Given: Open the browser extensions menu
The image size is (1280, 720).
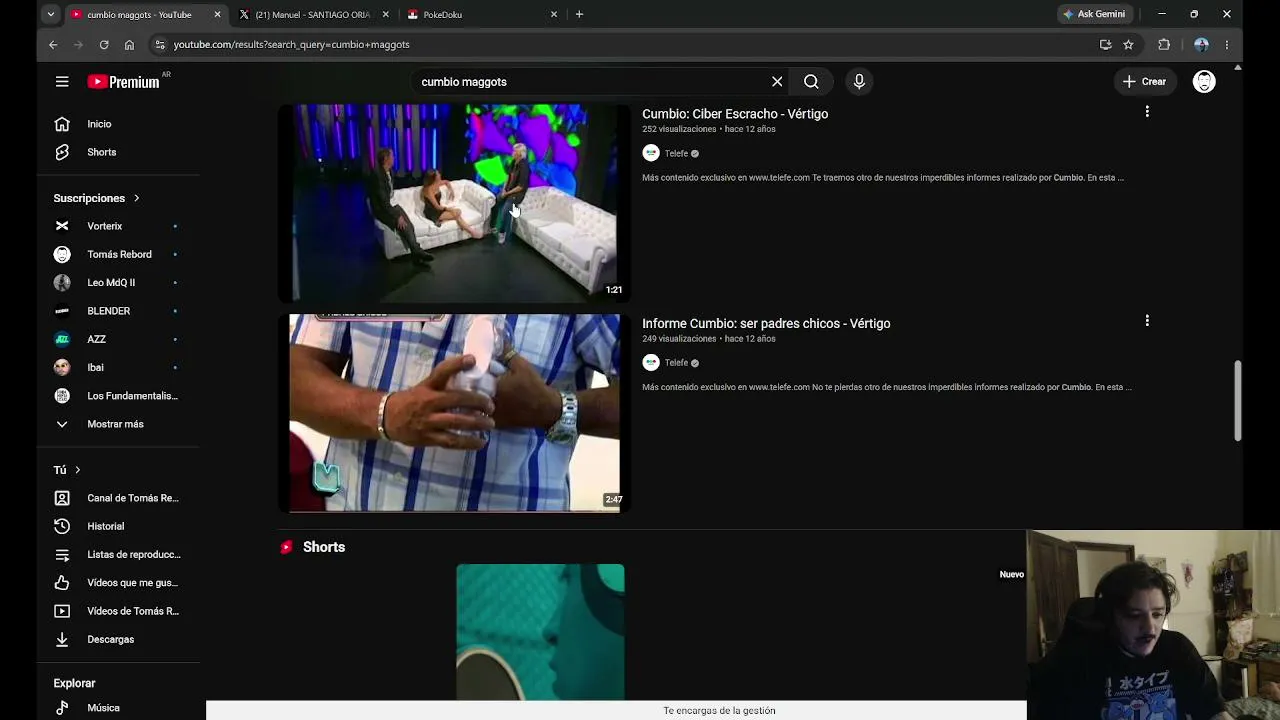Looking at the screenshot, I should point(1164,45).
